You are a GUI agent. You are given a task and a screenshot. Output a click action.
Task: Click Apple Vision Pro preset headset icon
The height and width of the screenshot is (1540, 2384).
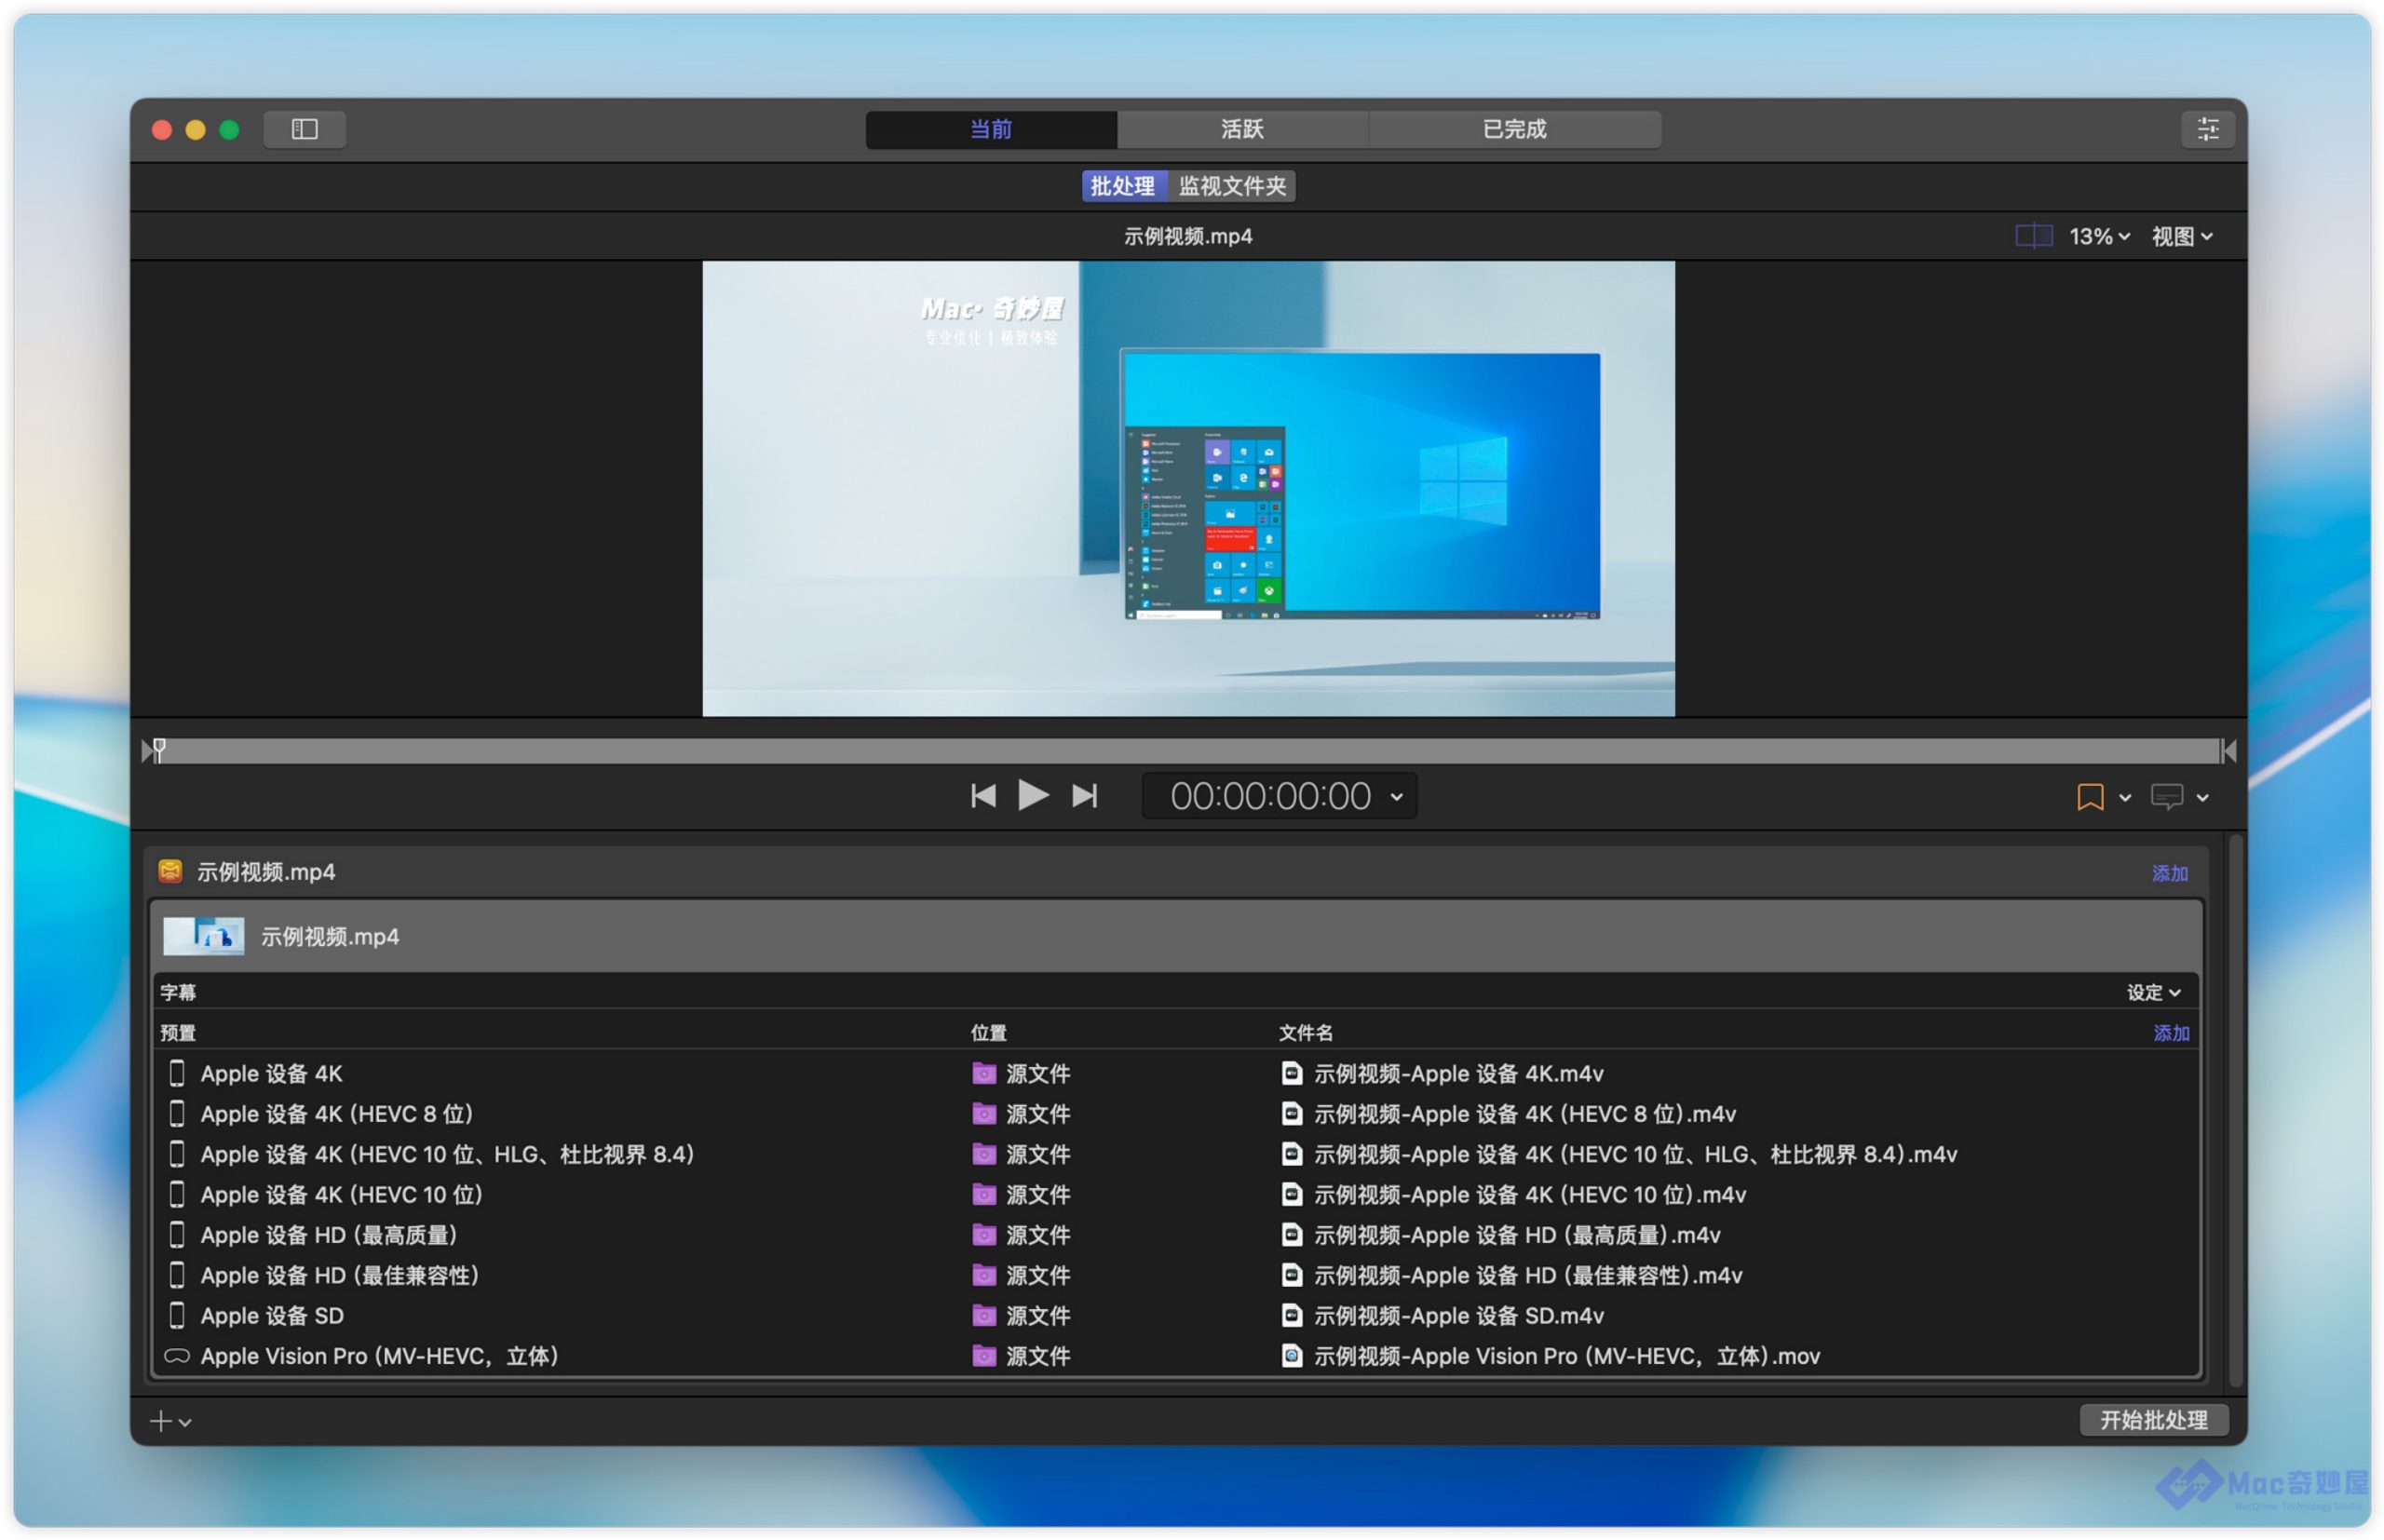177,1356
